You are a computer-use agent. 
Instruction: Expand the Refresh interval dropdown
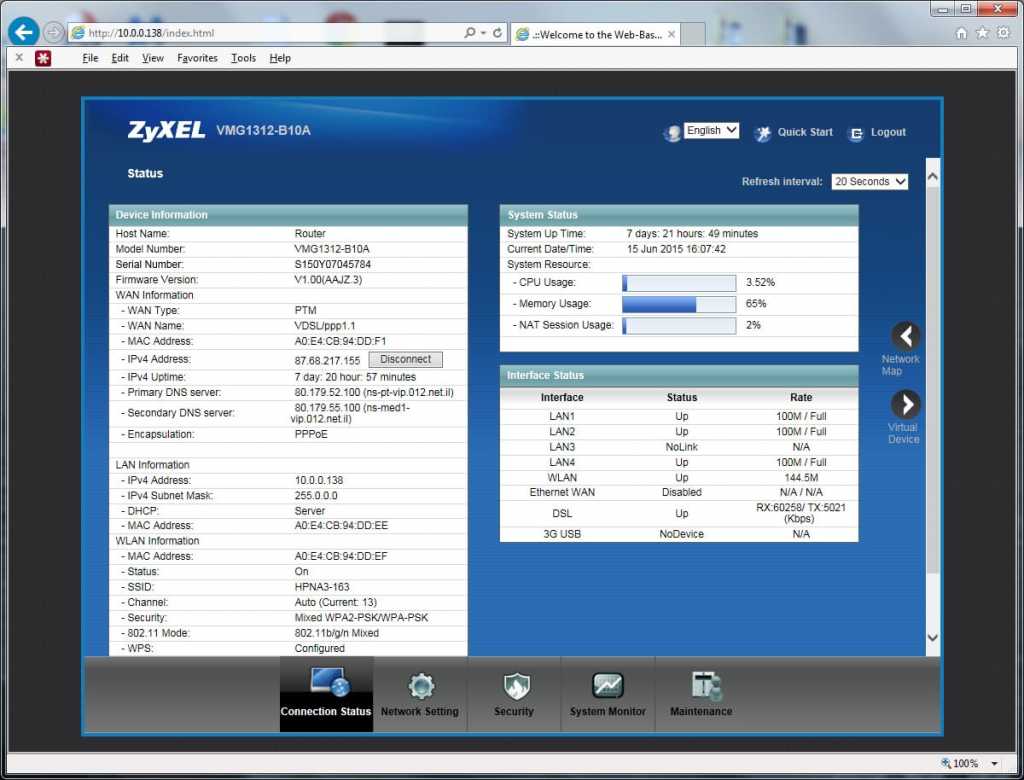[869, 182]
